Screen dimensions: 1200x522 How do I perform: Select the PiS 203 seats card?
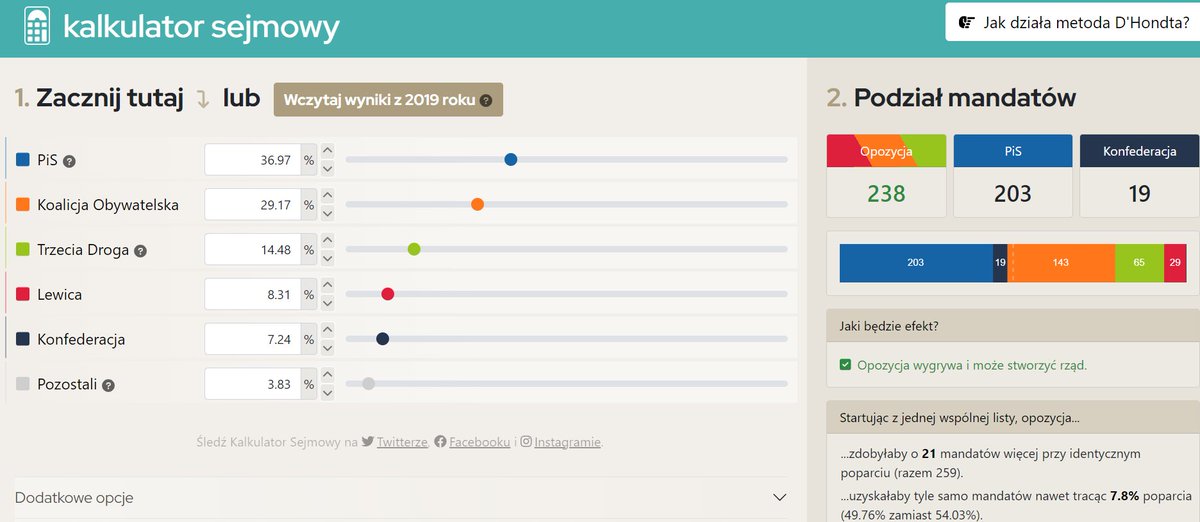tap(1012, 176)
